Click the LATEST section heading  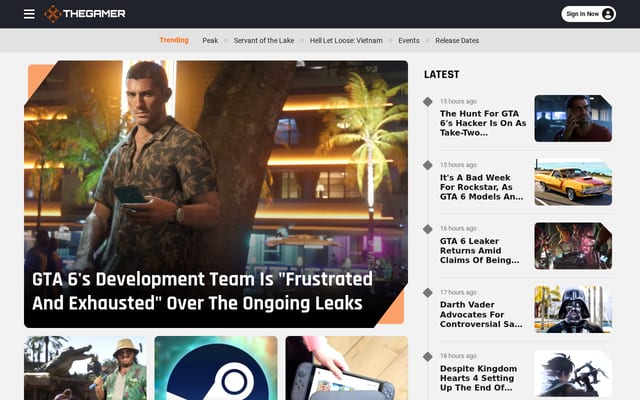click(441, 75)
